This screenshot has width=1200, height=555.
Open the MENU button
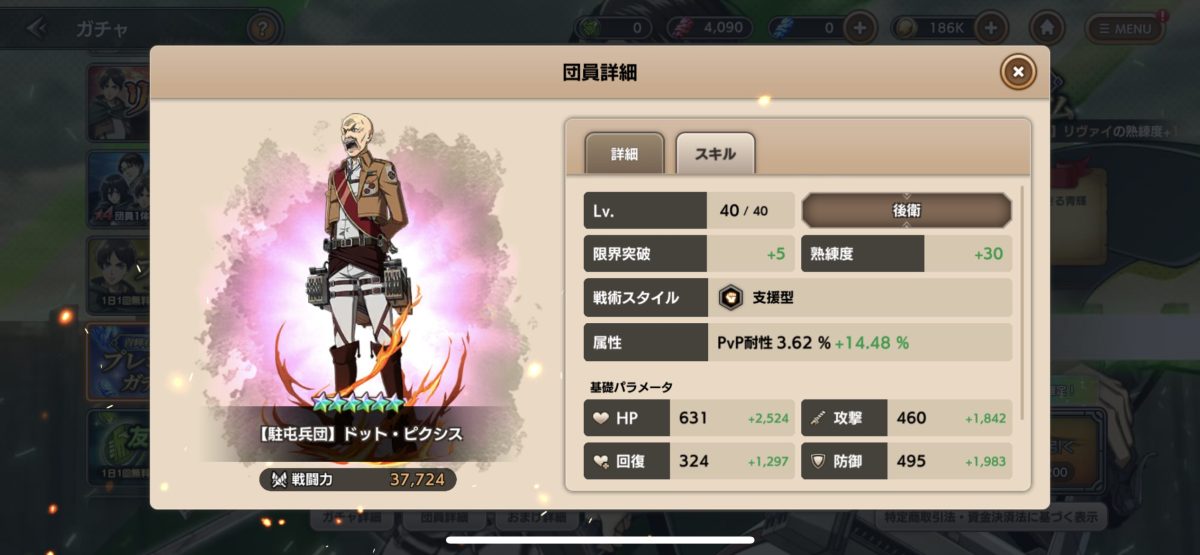pos(1125,28)
